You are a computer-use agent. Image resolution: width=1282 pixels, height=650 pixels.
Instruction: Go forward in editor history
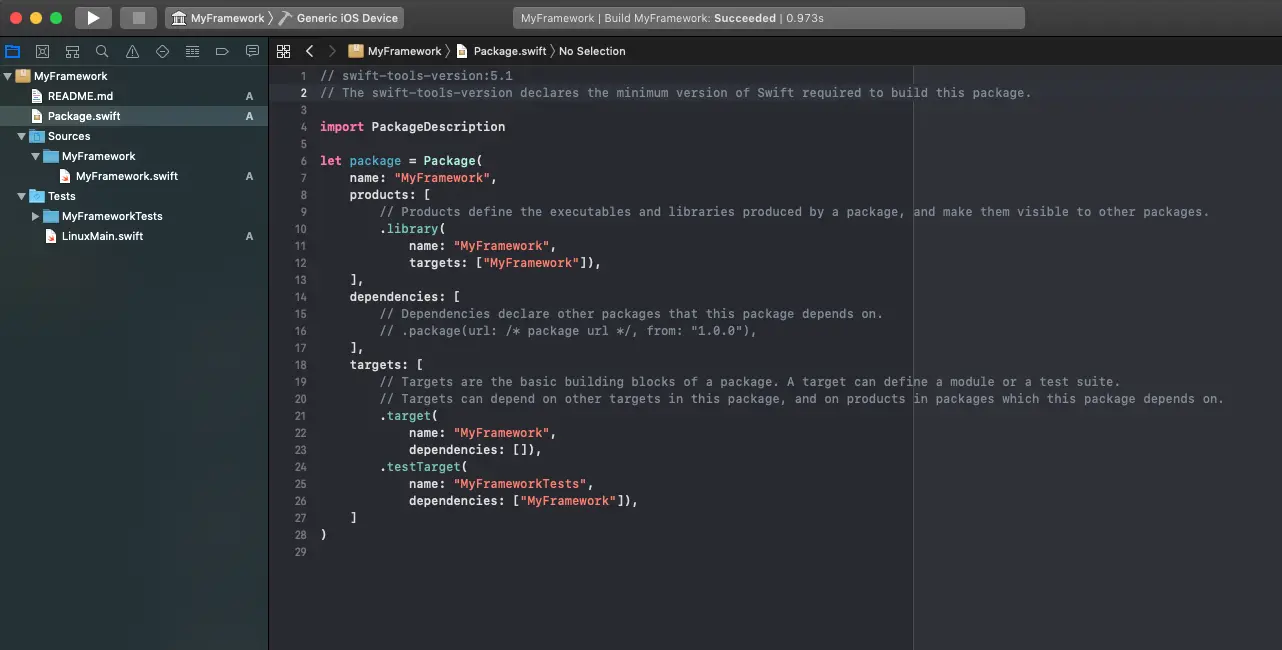click(x=332, y=51)
